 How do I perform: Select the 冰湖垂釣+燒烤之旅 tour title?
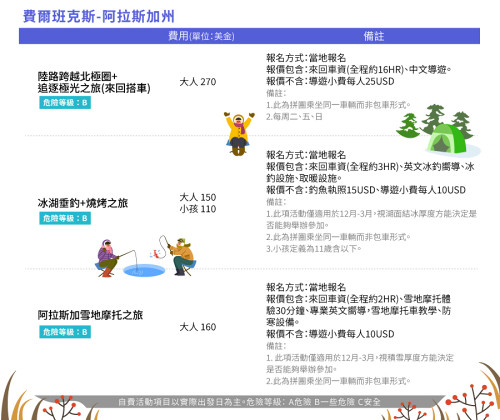(83, 203)
